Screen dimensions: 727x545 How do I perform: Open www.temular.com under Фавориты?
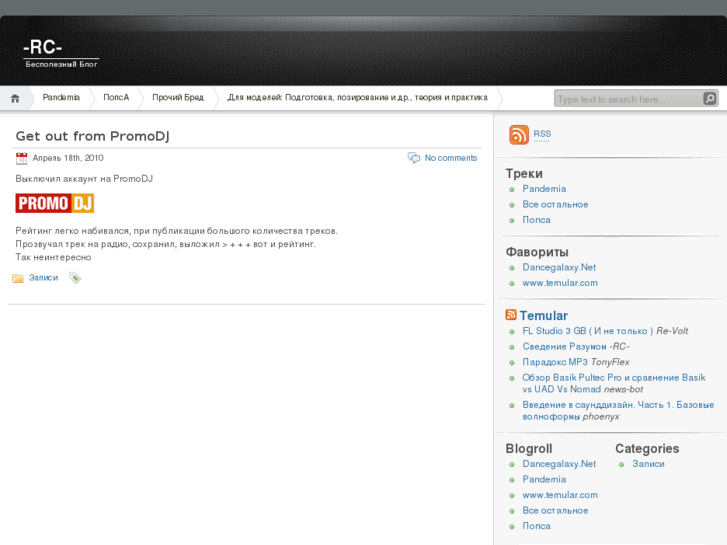[x=560, y=283]
